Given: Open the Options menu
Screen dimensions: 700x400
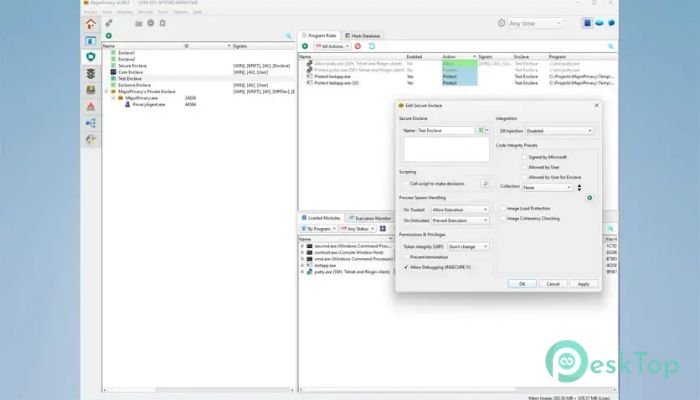Looking at the screenshot, I should [x=180, y=12].
